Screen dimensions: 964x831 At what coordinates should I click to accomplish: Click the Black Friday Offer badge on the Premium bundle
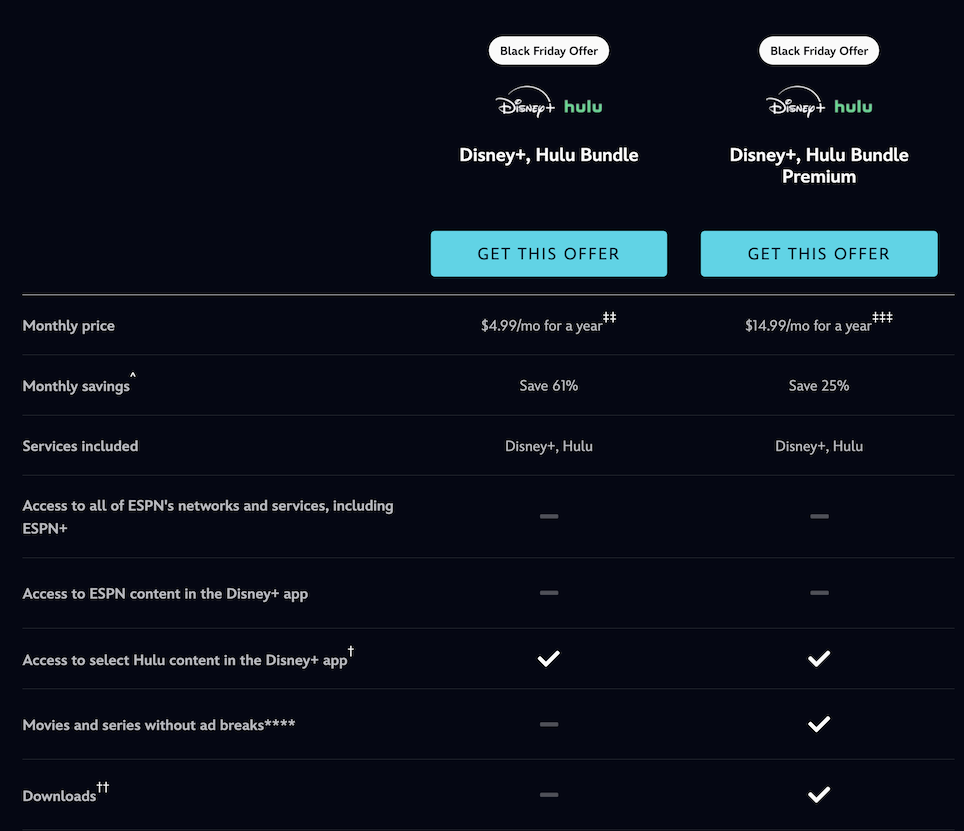[819, 51]
